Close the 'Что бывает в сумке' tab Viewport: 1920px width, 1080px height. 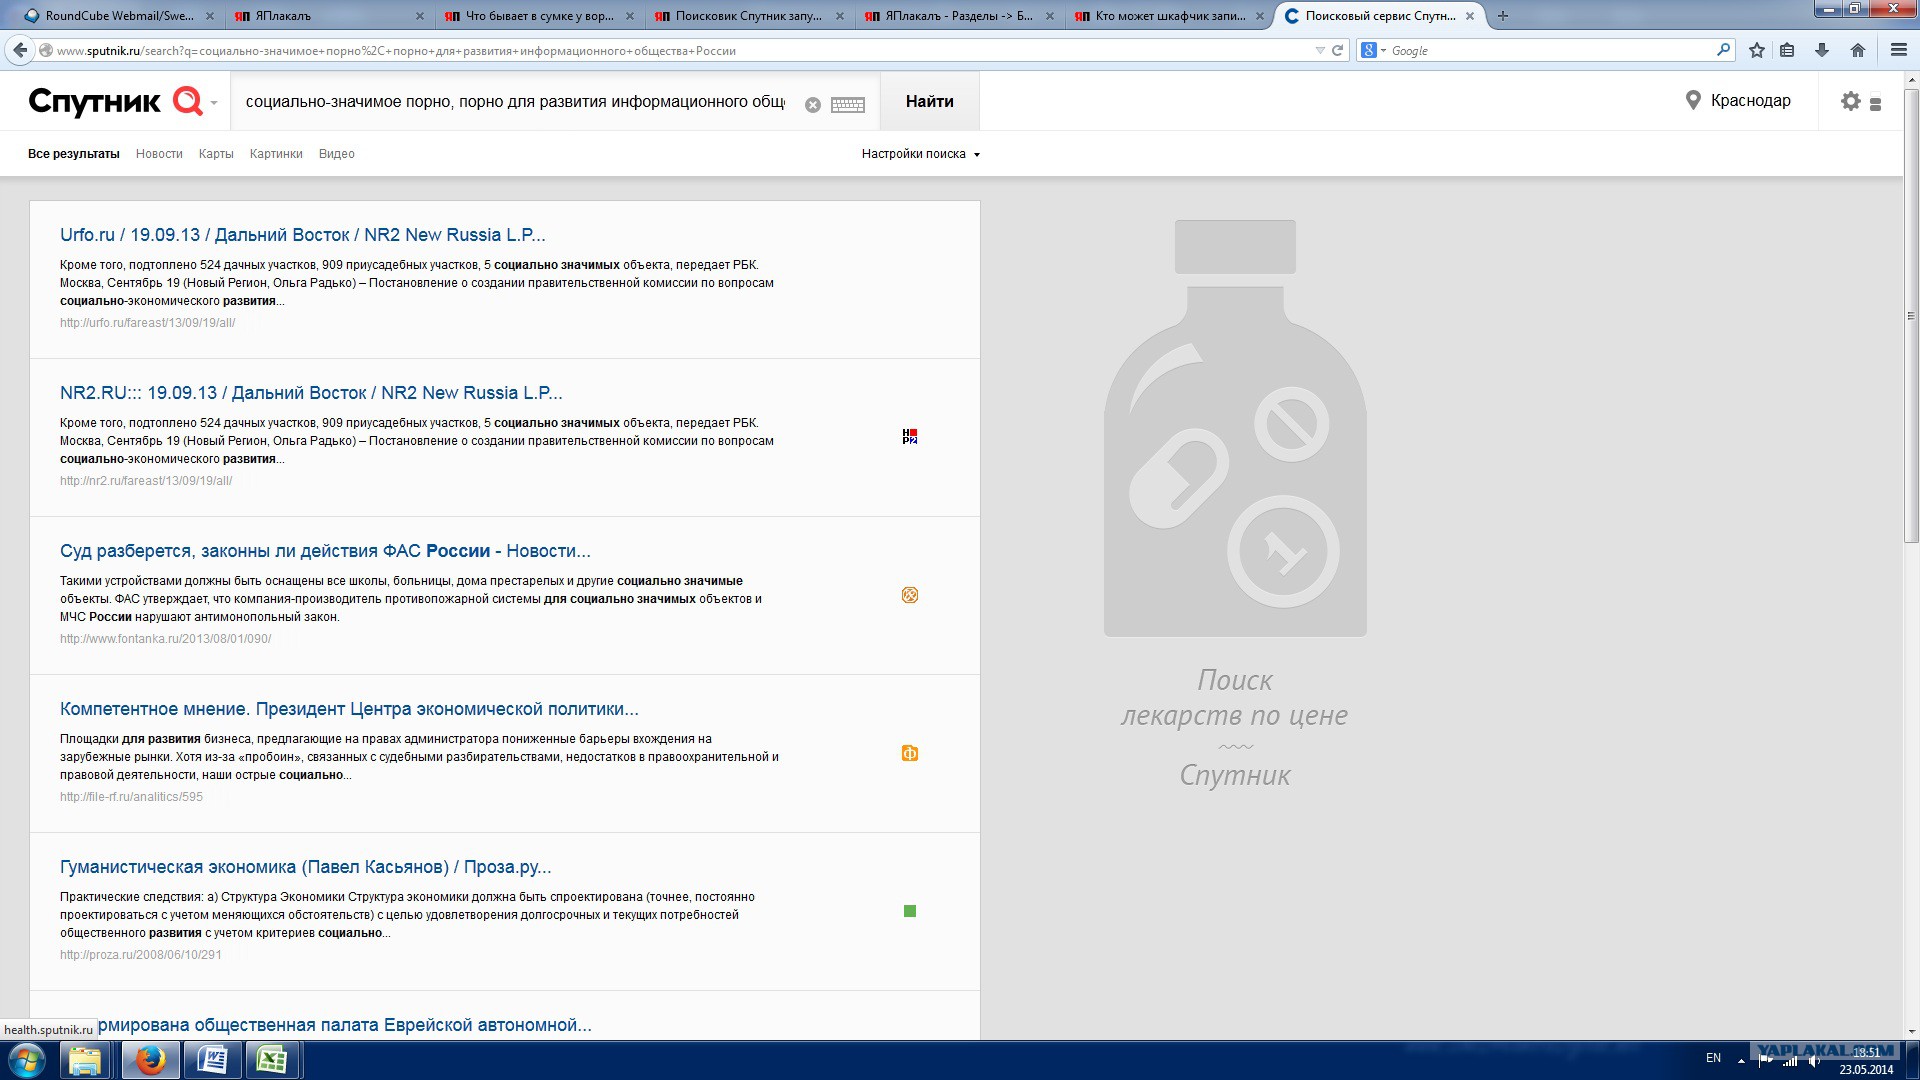630,16
